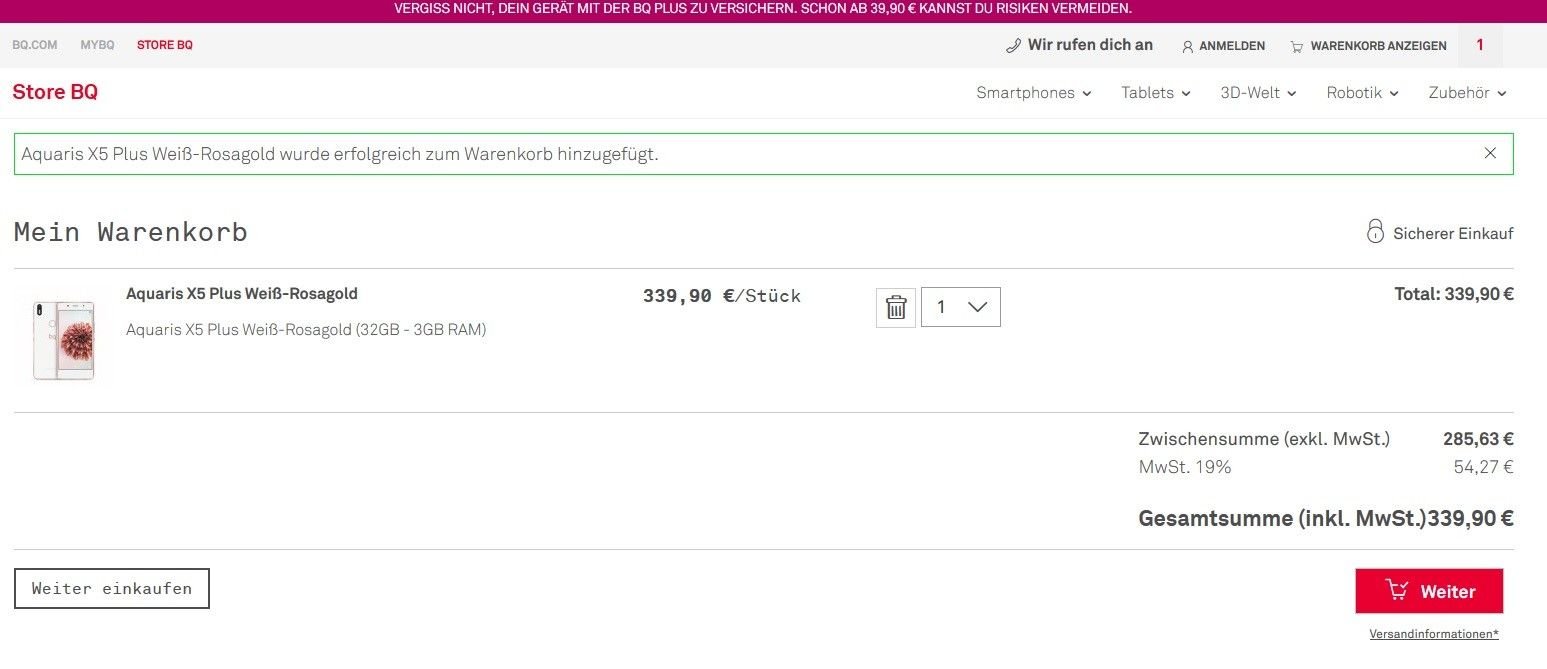This screenshot has height=669, width=1547.
Task: Click the 'MwSt. 19%' label
Action: point(1185,467)
